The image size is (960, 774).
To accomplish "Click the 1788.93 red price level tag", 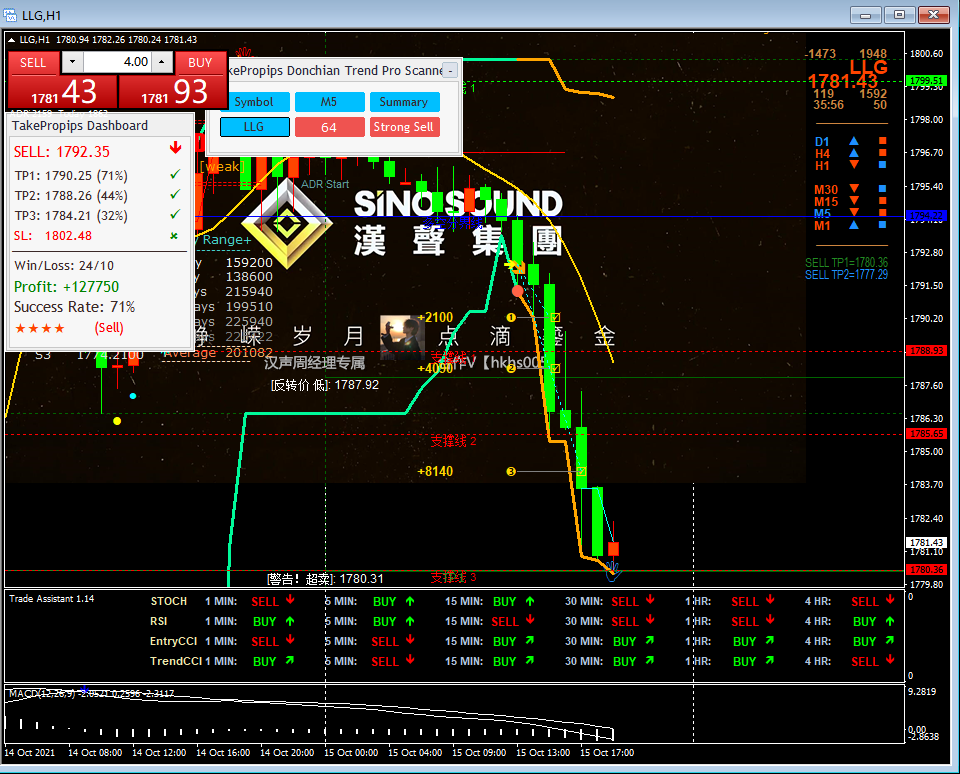I will click(926, 351).
